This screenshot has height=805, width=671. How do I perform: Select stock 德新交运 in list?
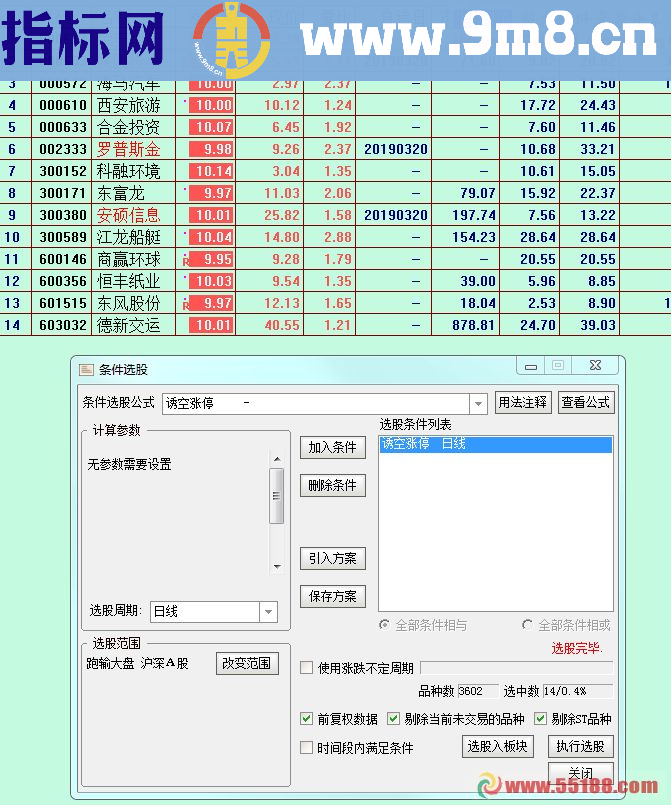click(x=129, y=325)
